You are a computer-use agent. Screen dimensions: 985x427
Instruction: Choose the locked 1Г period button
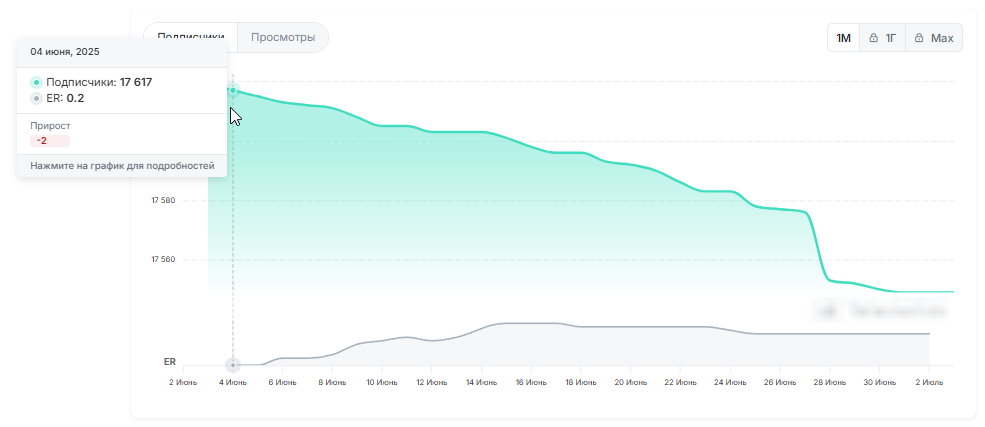click(881, 38)
